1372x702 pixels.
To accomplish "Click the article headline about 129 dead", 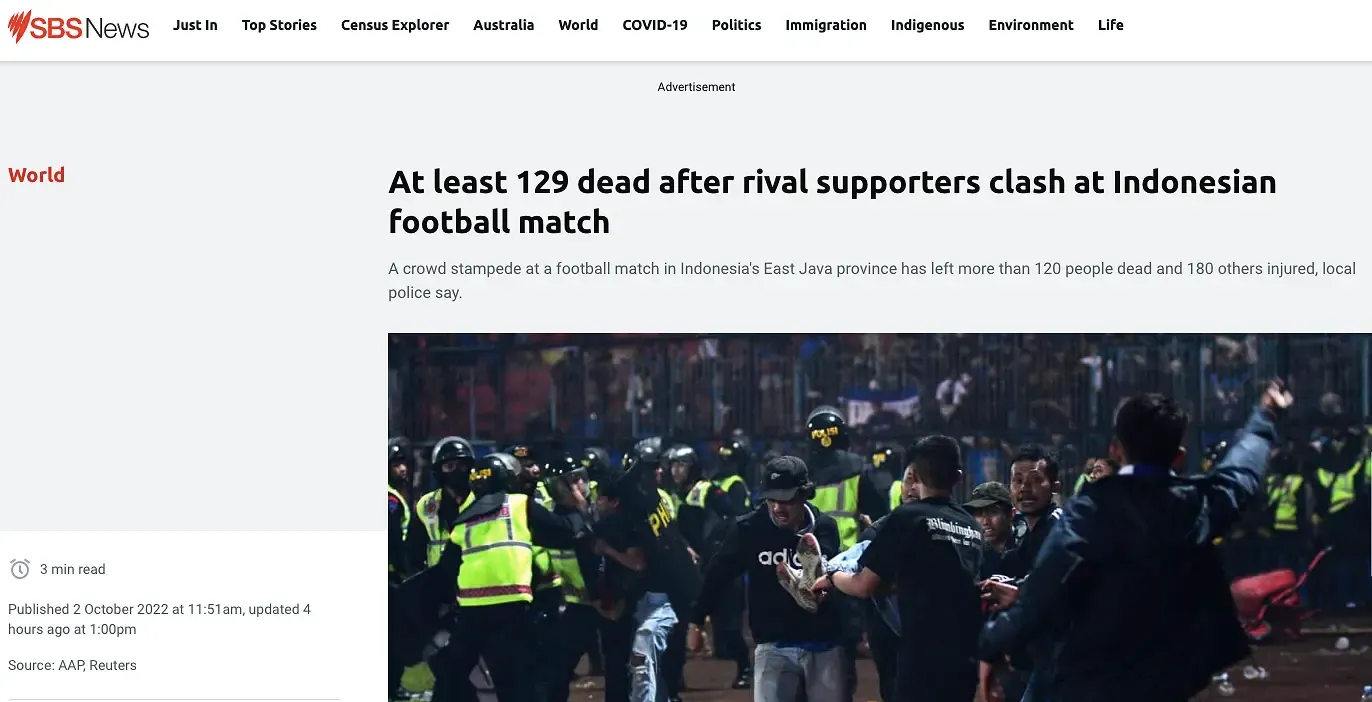I will click(x=832, y=201).
